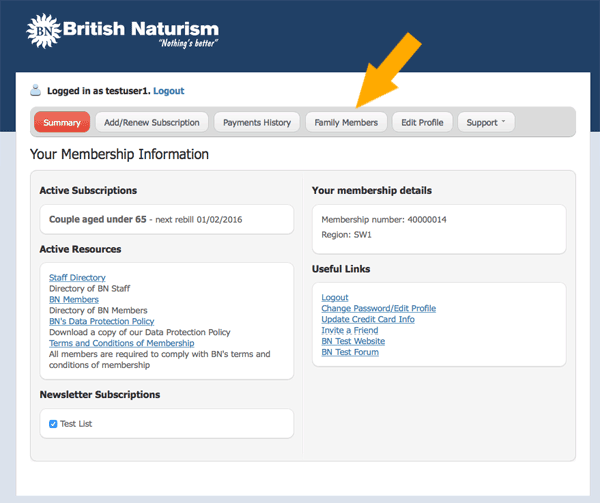Expand the Support dropdown menu
The image size is (600, 503).
pyautogui.click(x=486, y=122)
